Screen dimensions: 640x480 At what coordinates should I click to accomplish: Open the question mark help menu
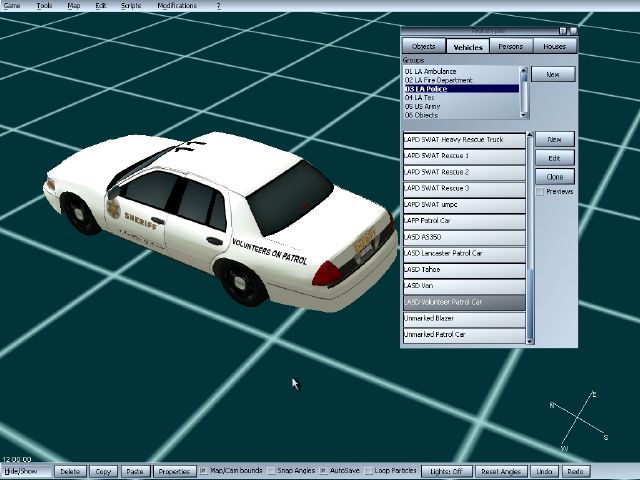coord(218,6)
